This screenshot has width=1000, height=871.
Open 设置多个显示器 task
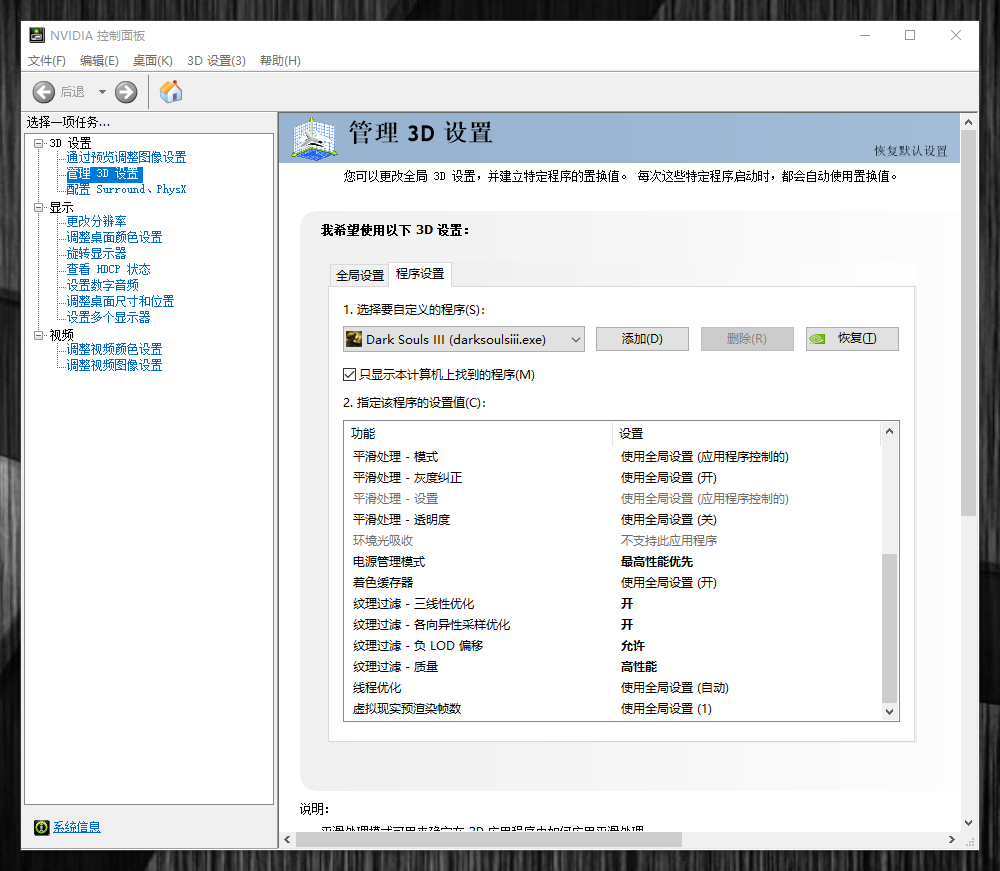[108, 317]
